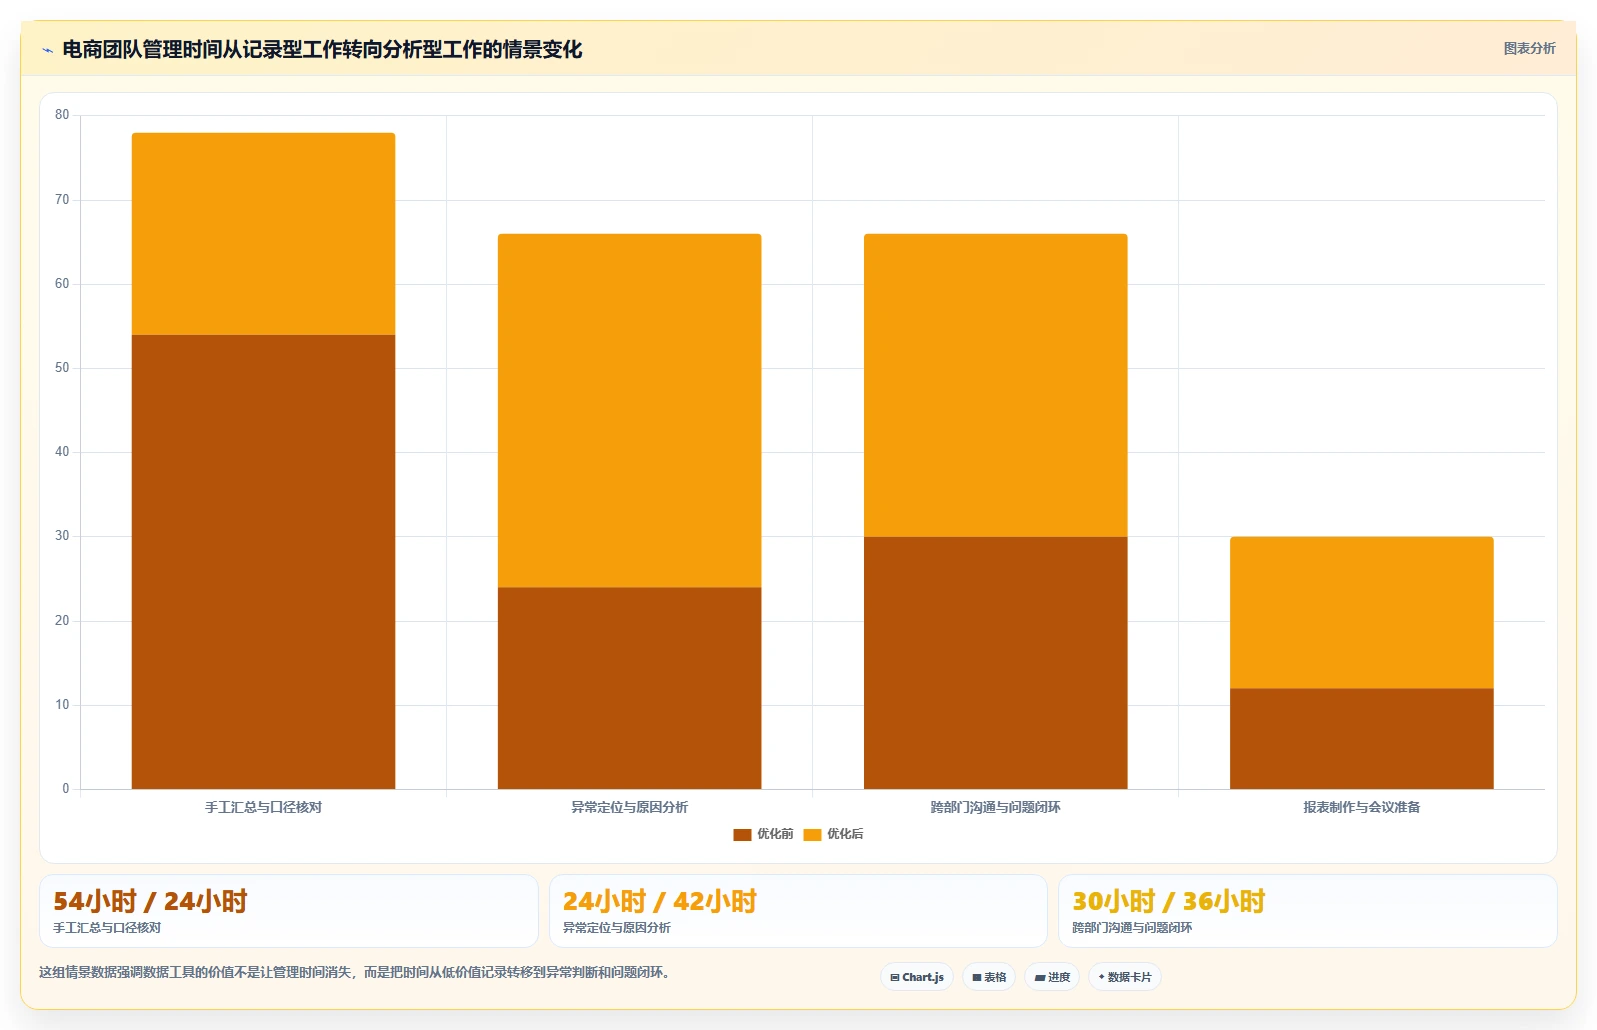
Task: Select the 进度 tag chip
Action: [x=1052, y=977]
